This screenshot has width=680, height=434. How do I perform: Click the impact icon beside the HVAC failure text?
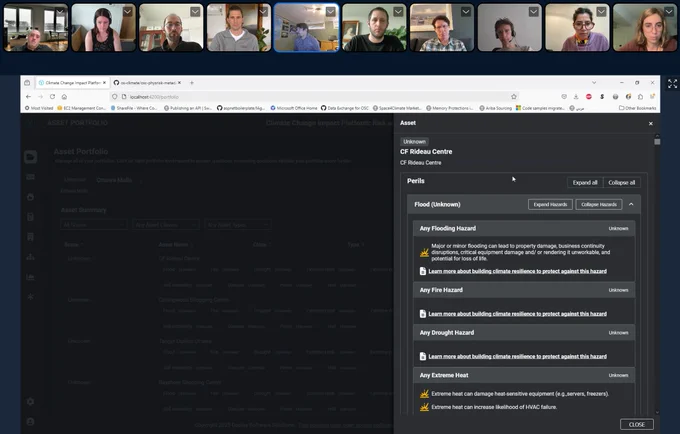click(x=424, y=407)
